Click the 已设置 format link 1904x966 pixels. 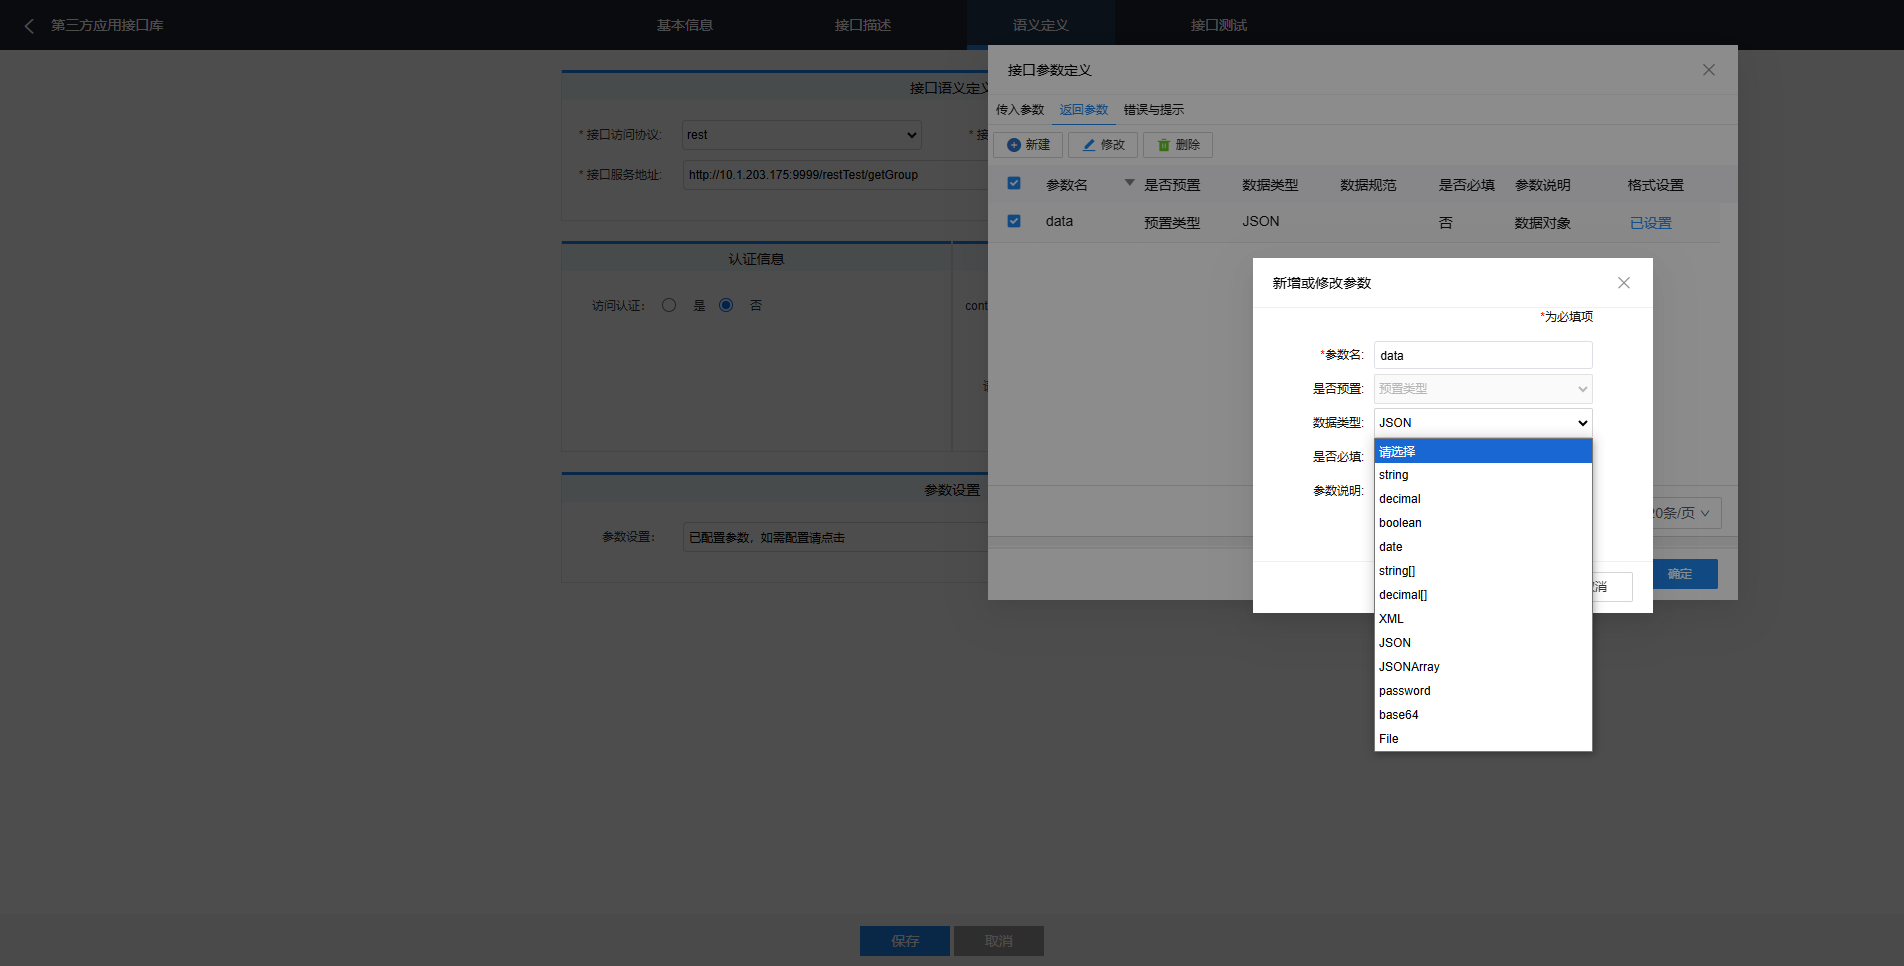coord(1650,223)
